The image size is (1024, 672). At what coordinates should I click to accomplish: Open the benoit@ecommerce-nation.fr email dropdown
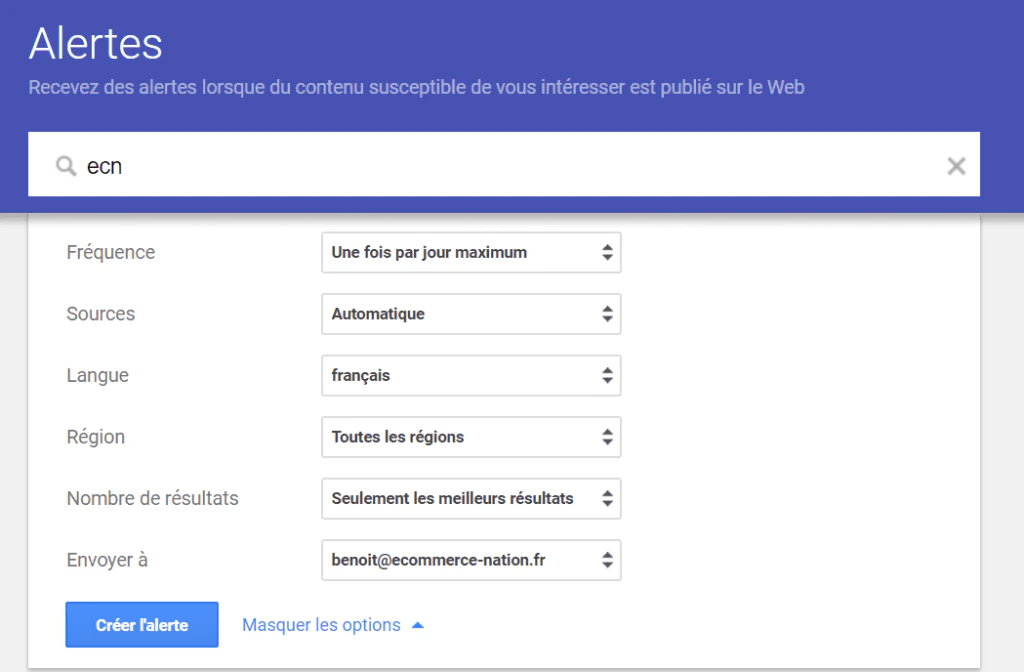471,560
